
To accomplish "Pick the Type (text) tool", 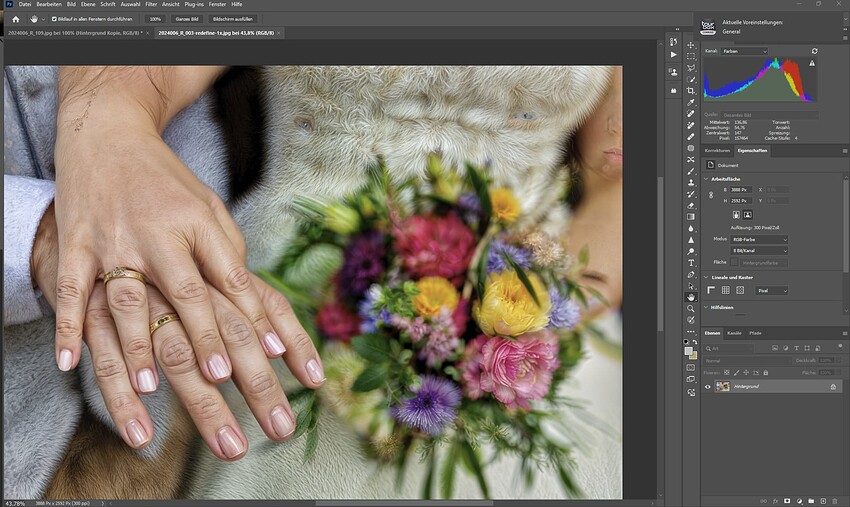I will pos(690,263).
